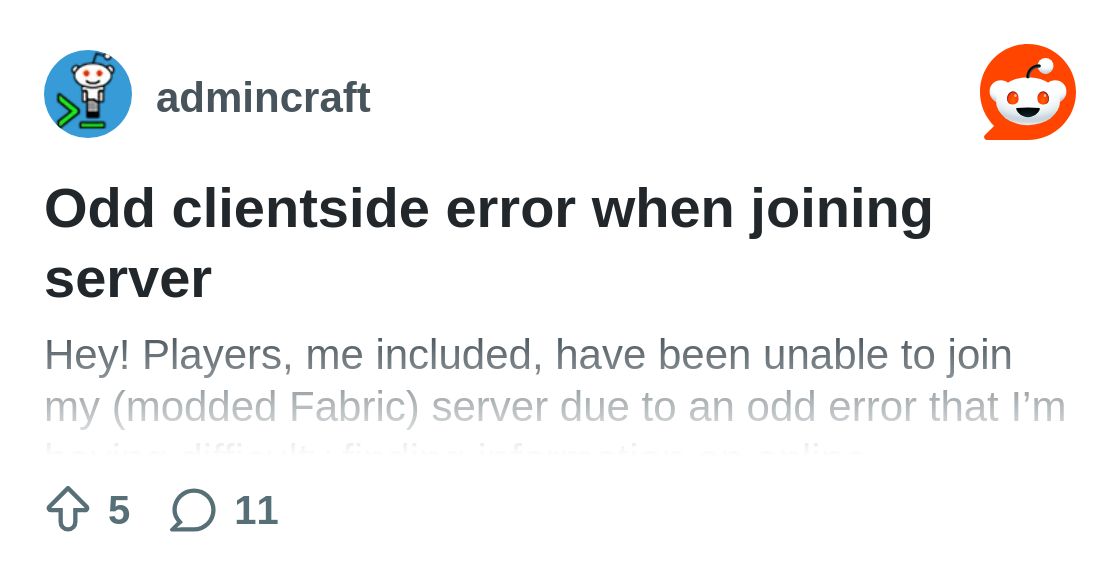Open the post titled "Odd clientside error when joining"
This screenshot has height=584, width=1120.
[x=488, y=209]
